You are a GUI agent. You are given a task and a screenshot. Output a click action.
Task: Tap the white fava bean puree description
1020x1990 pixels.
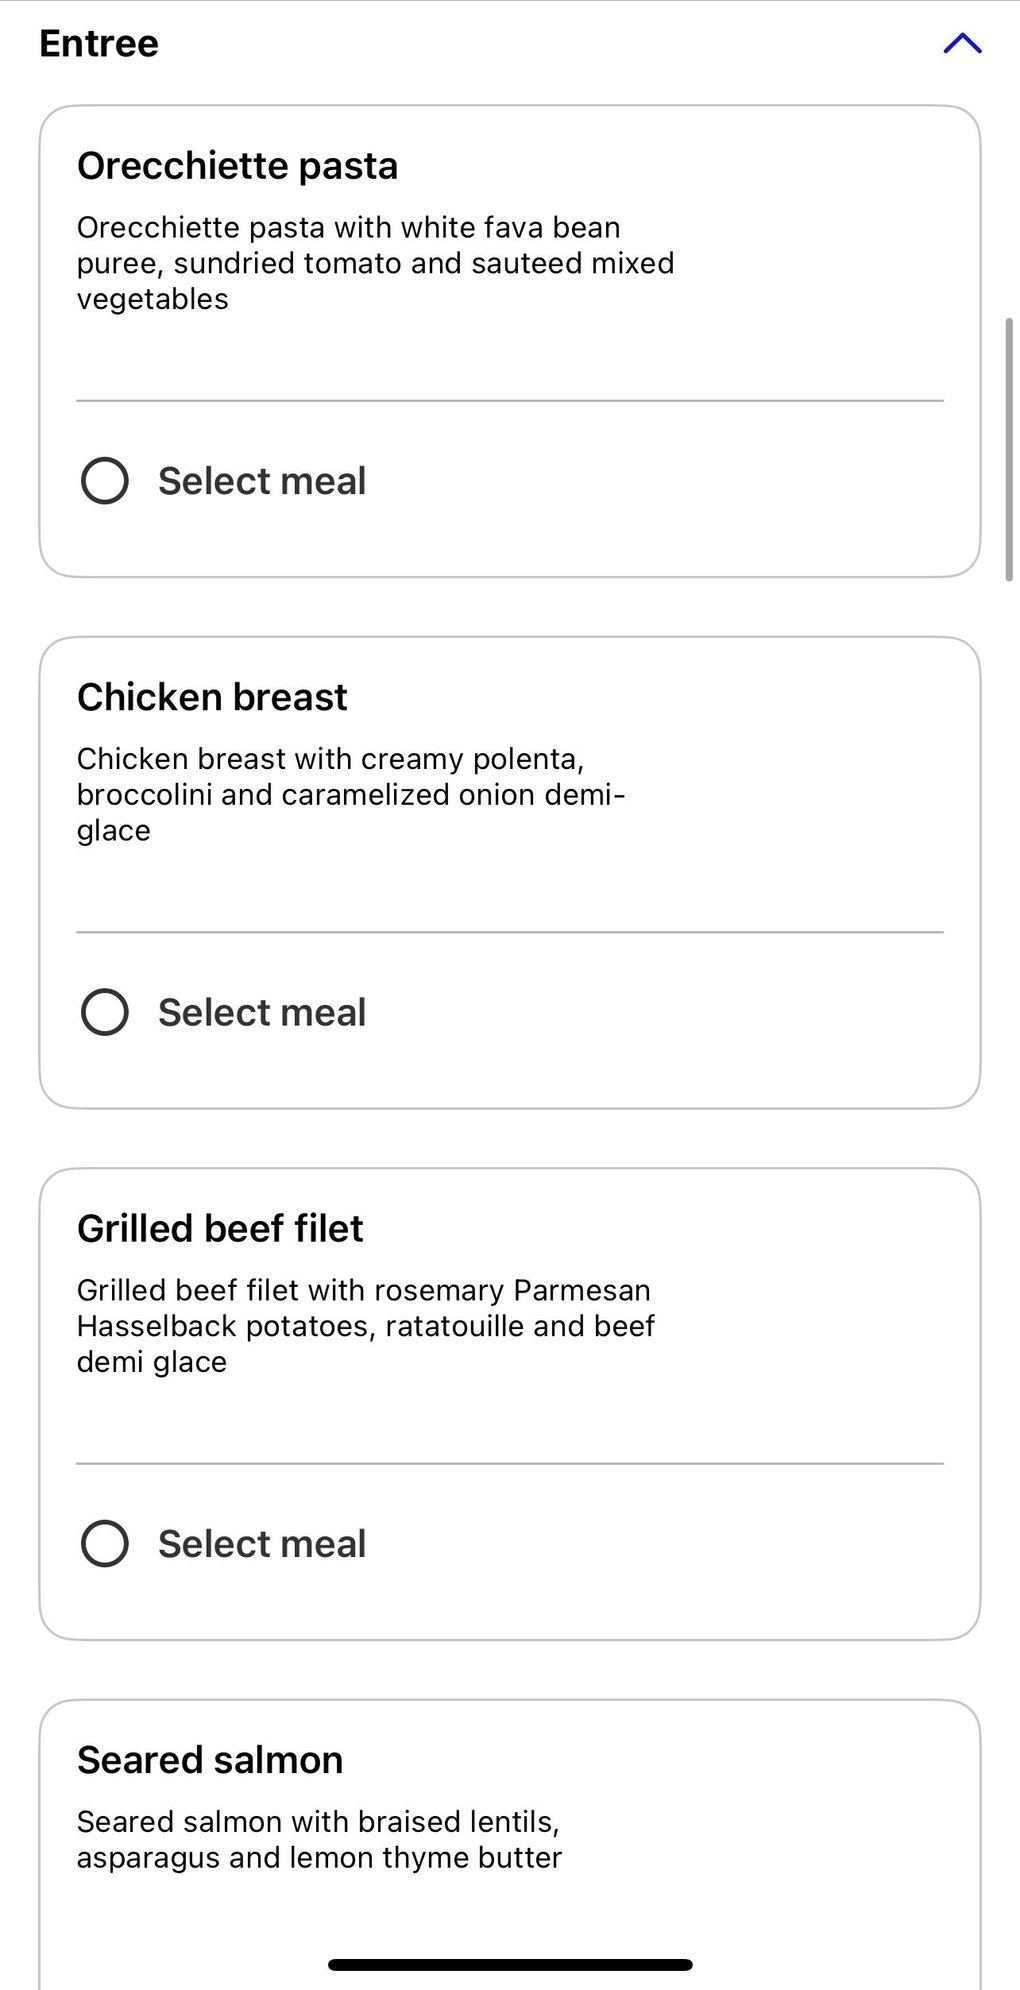pos(375,263)
